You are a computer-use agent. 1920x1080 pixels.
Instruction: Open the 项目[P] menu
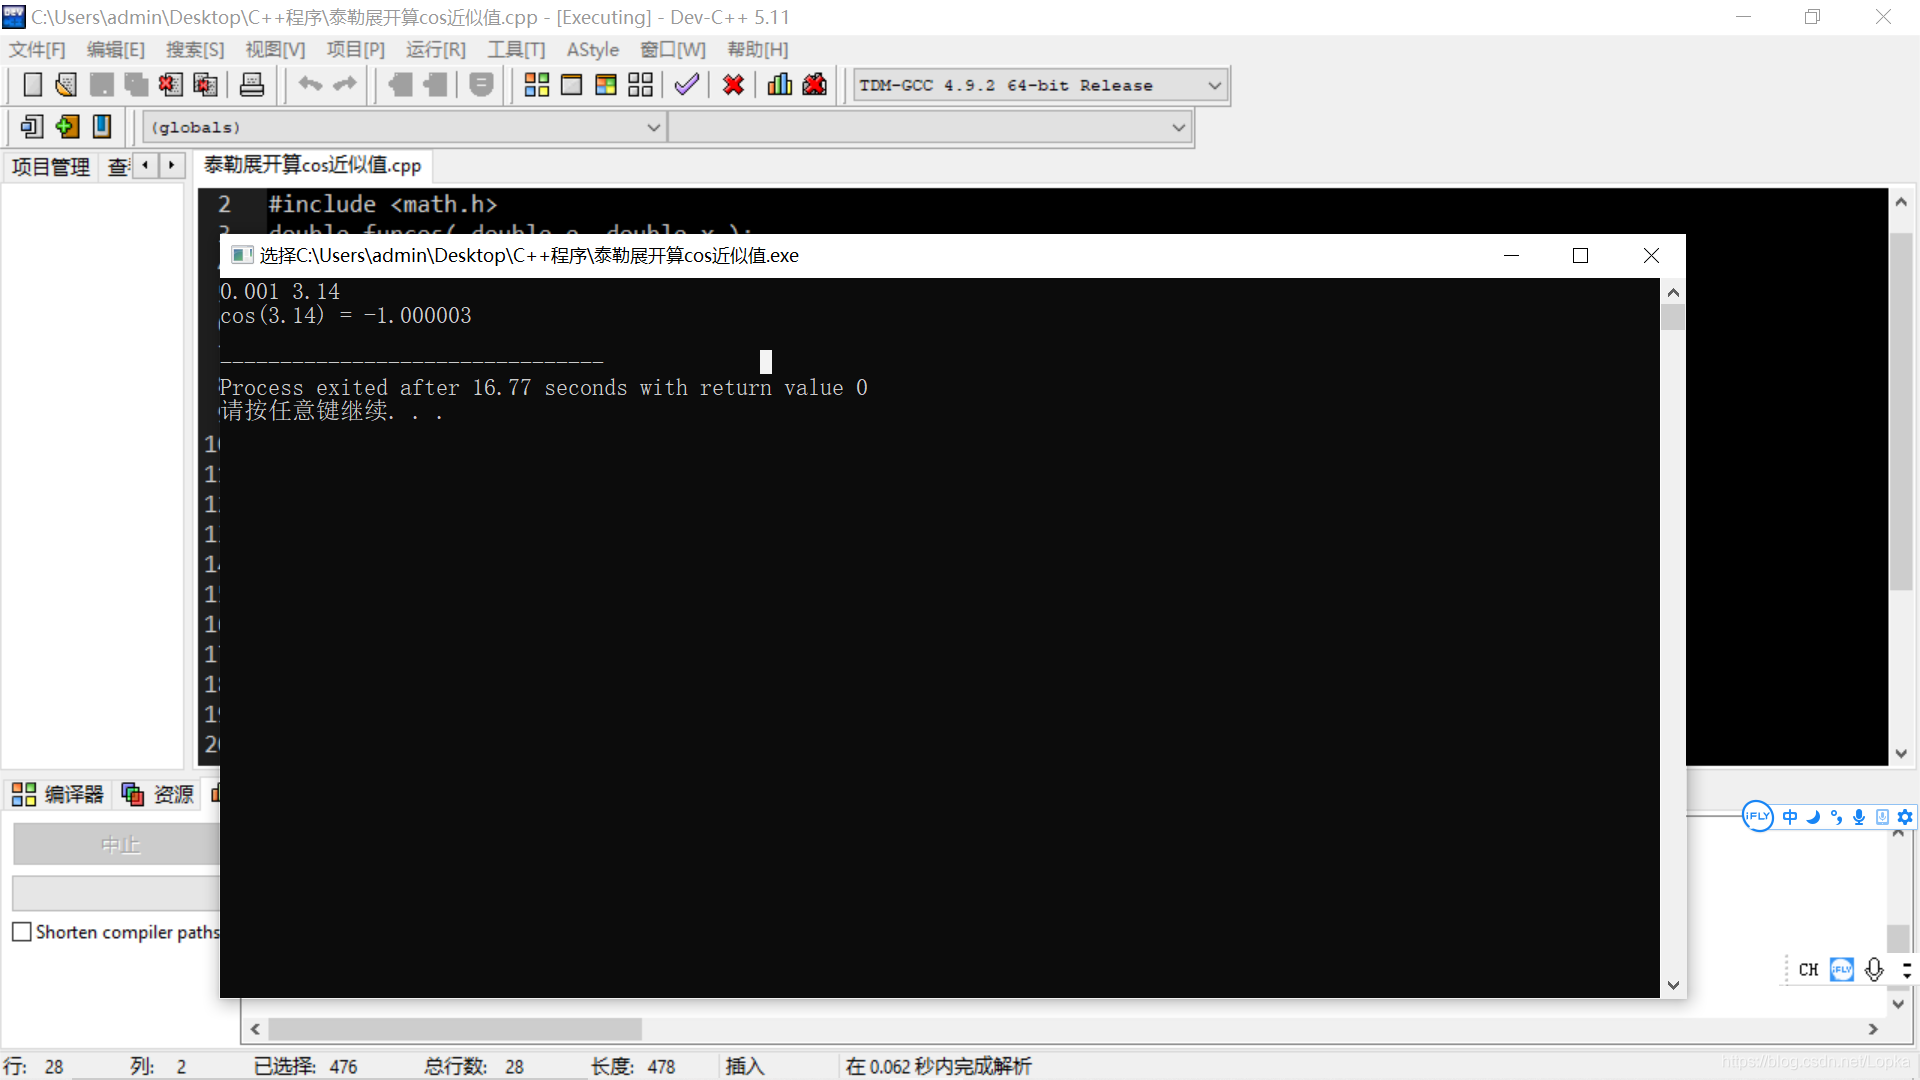[x=356, y=50]
